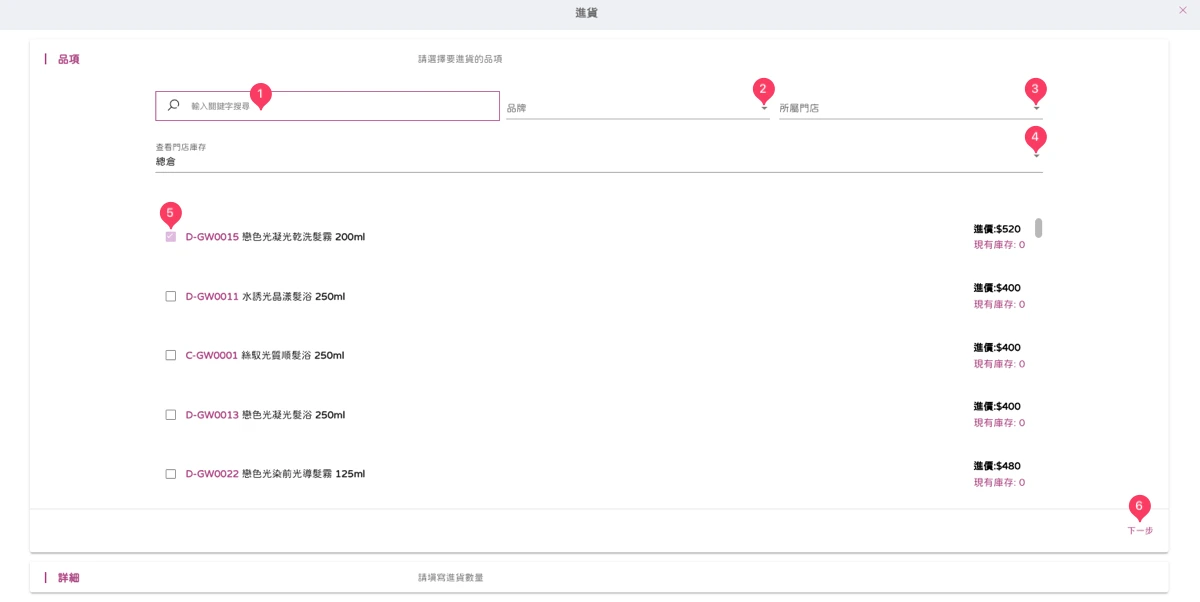Click the product list scrollbar thumb
This screenshot has width=1200, height=602.
click(x=1039, y=228)
